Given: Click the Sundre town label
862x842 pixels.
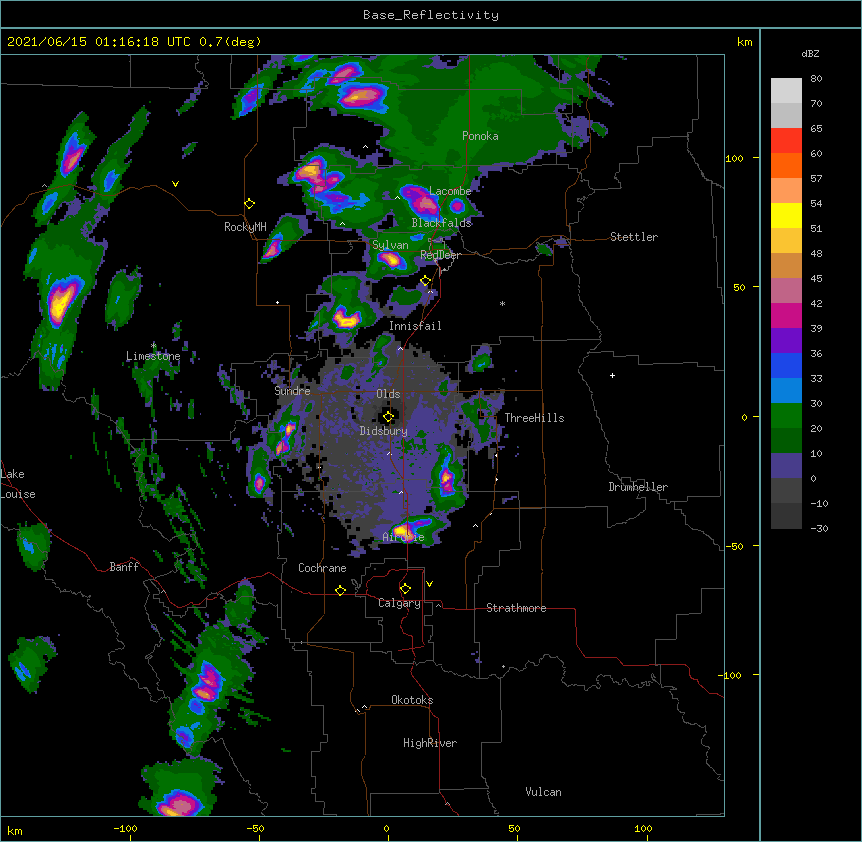Looking at the screenshot, I should coord(292,391).
